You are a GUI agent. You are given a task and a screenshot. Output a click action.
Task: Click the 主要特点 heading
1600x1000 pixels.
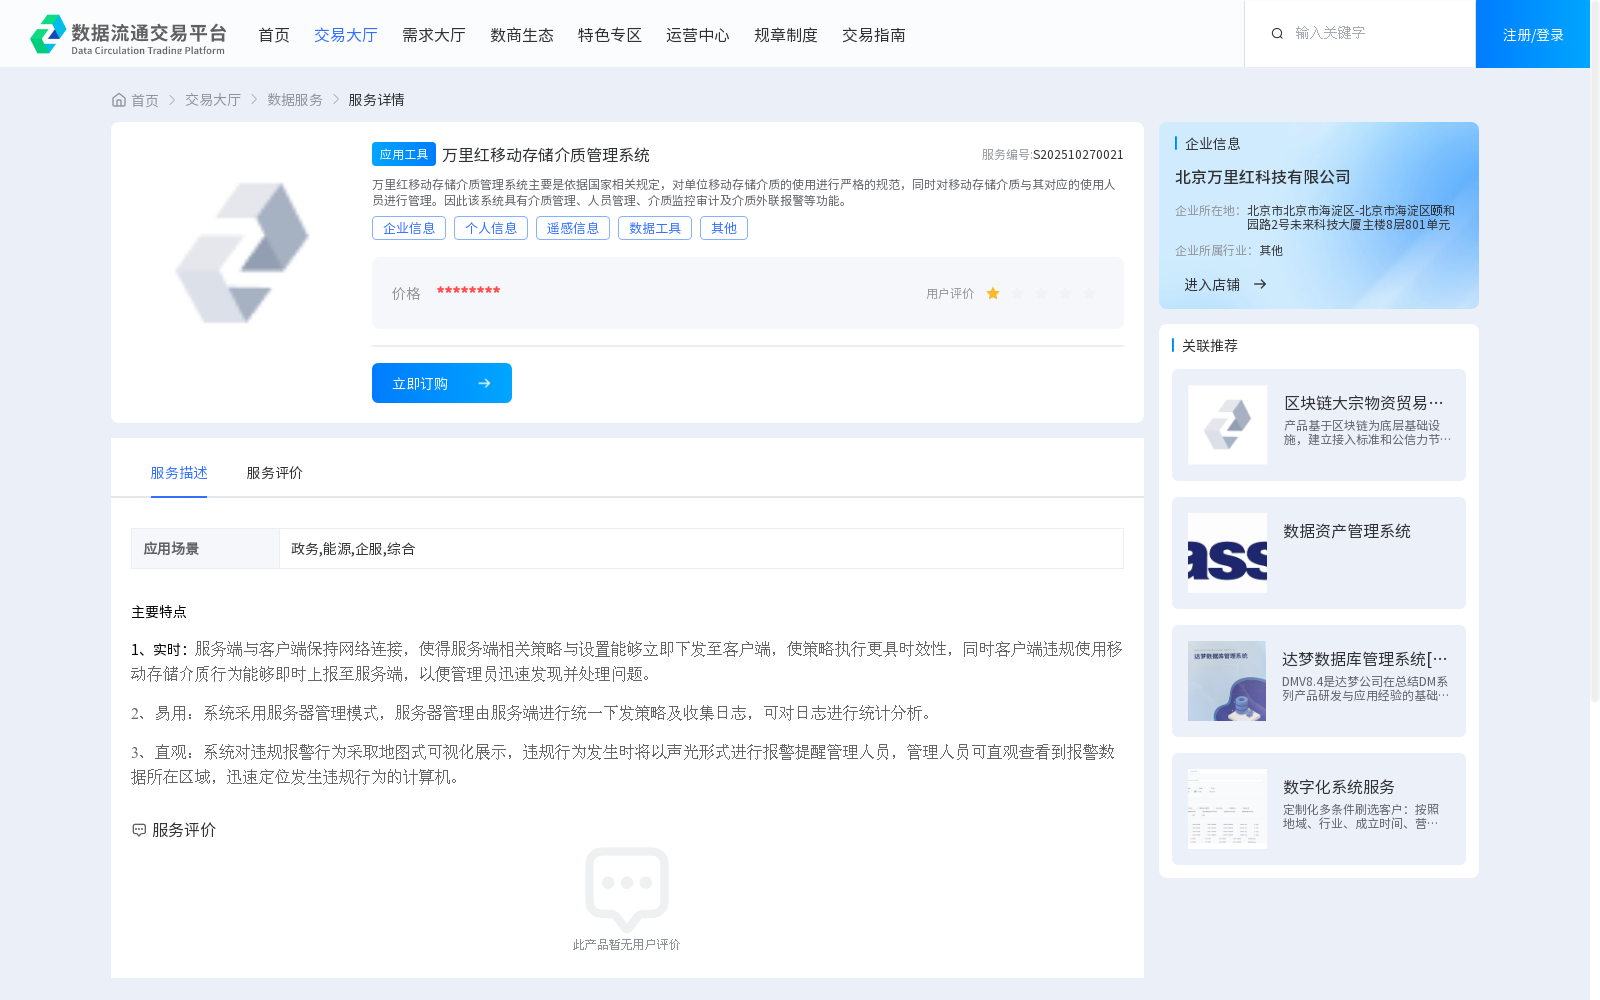tap(159, 612)
